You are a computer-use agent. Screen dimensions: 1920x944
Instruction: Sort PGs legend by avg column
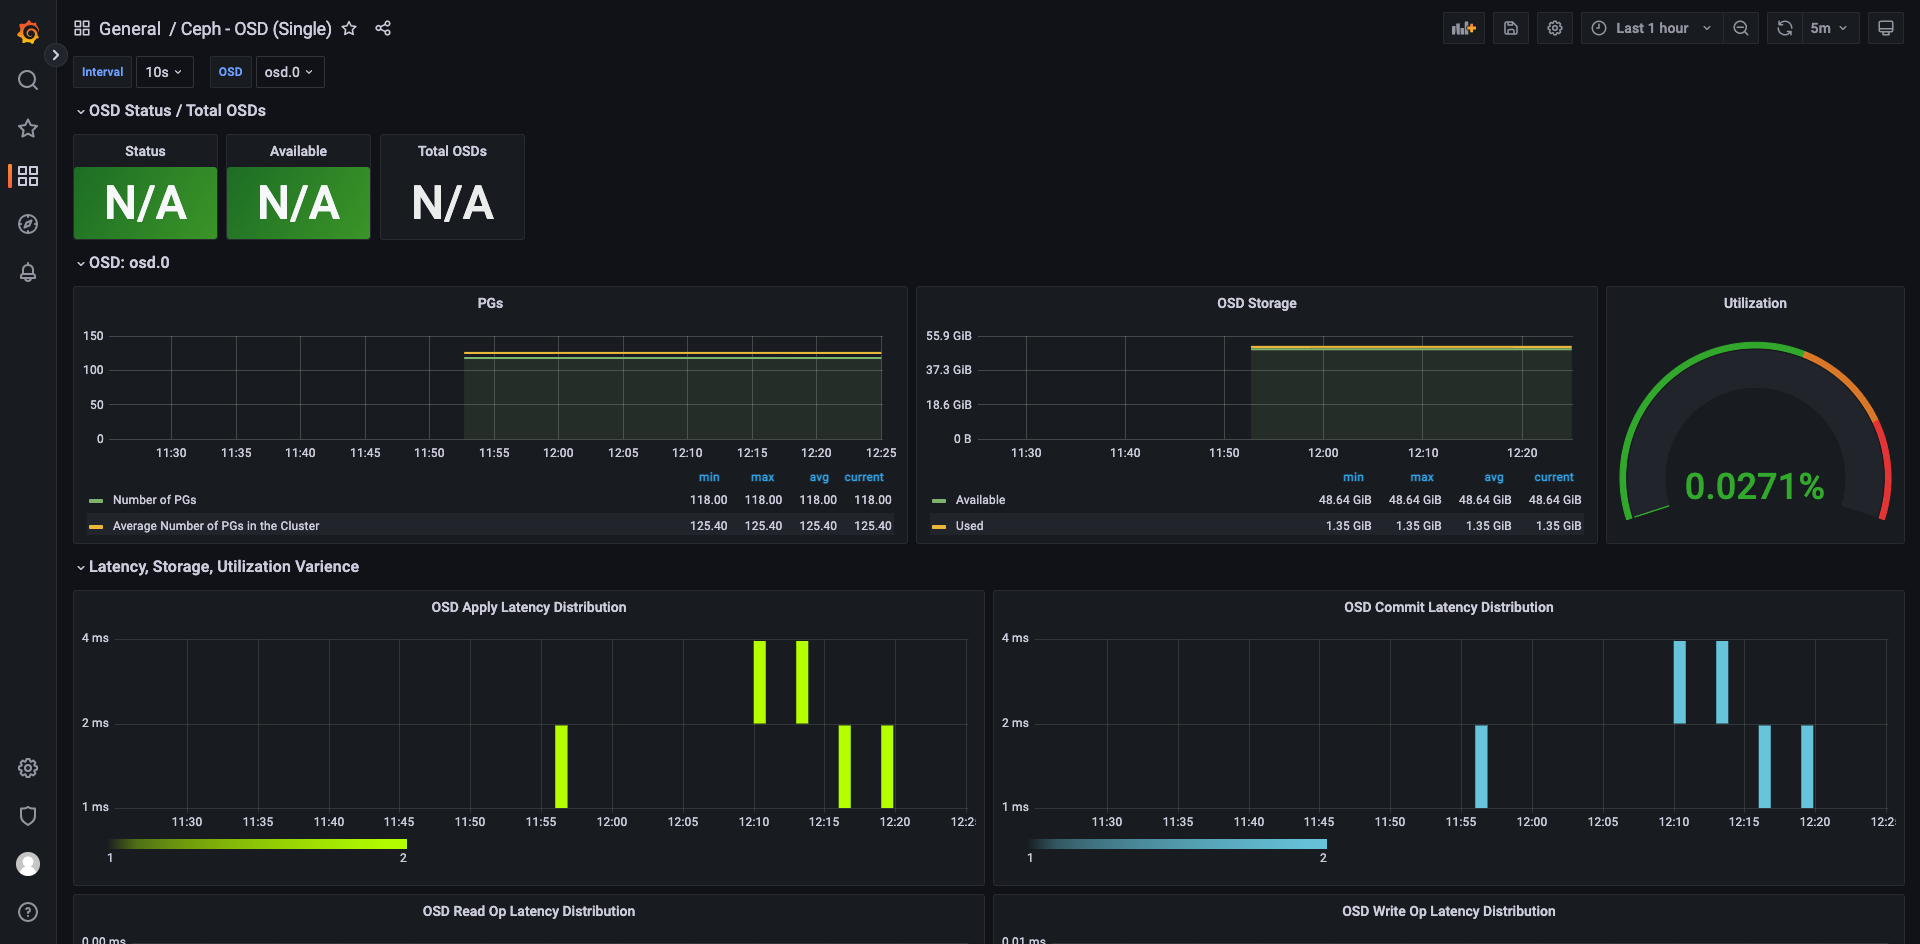[819, 477]
